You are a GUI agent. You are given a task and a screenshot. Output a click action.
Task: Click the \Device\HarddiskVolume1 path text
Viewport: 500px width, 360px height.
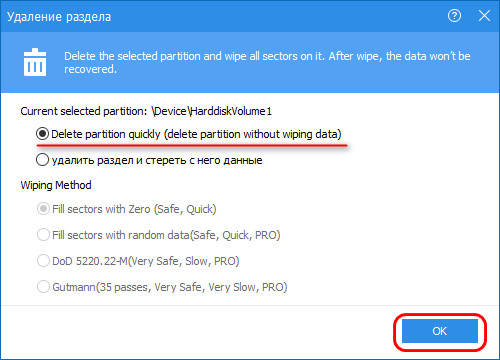211,111
